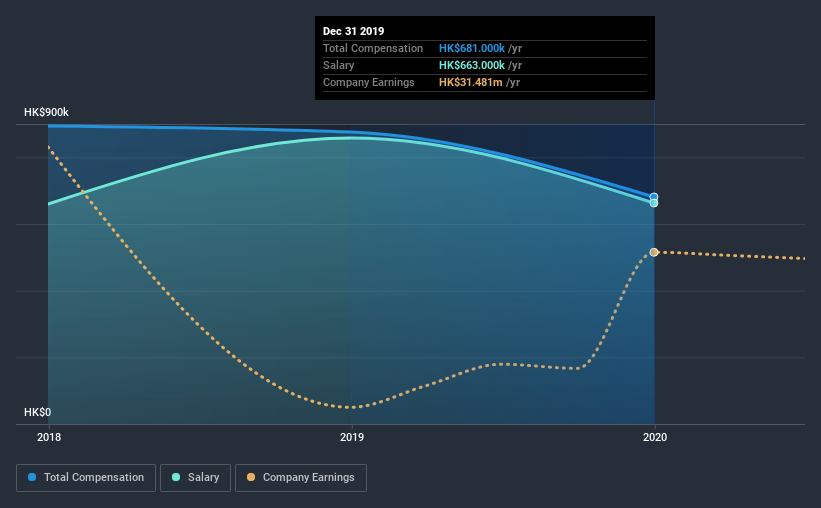Click the blue Total Compensation legend dot
This screenshot has width=821, height=508.
point(32,477)
